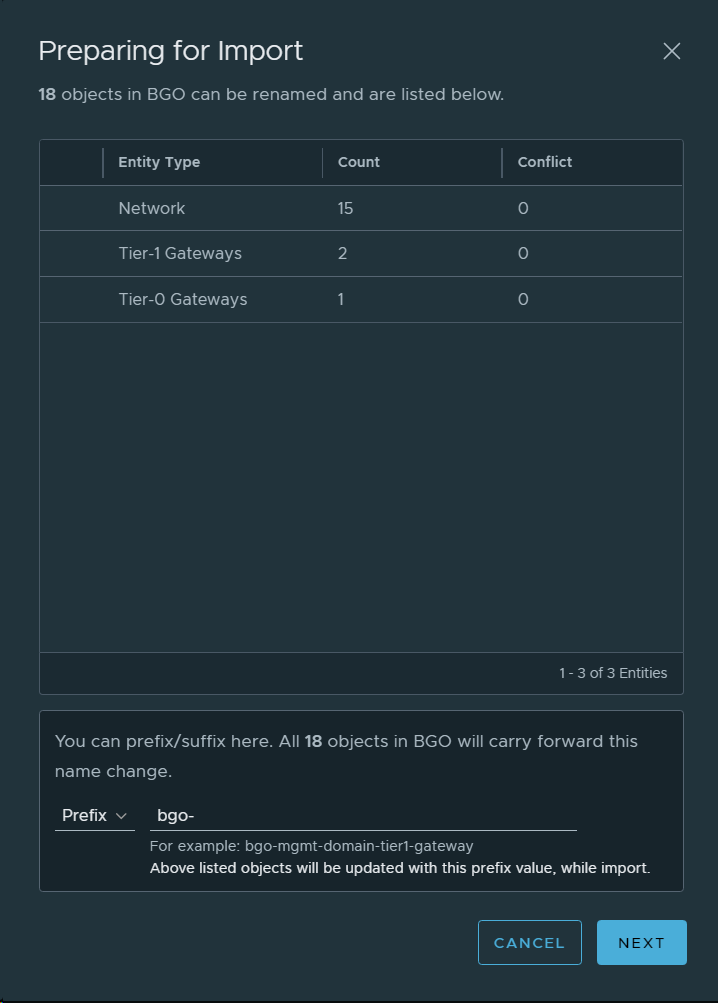Proceed with the Next button
Image resolution: width=718 pixels, height=1003 pixels.
641,943
